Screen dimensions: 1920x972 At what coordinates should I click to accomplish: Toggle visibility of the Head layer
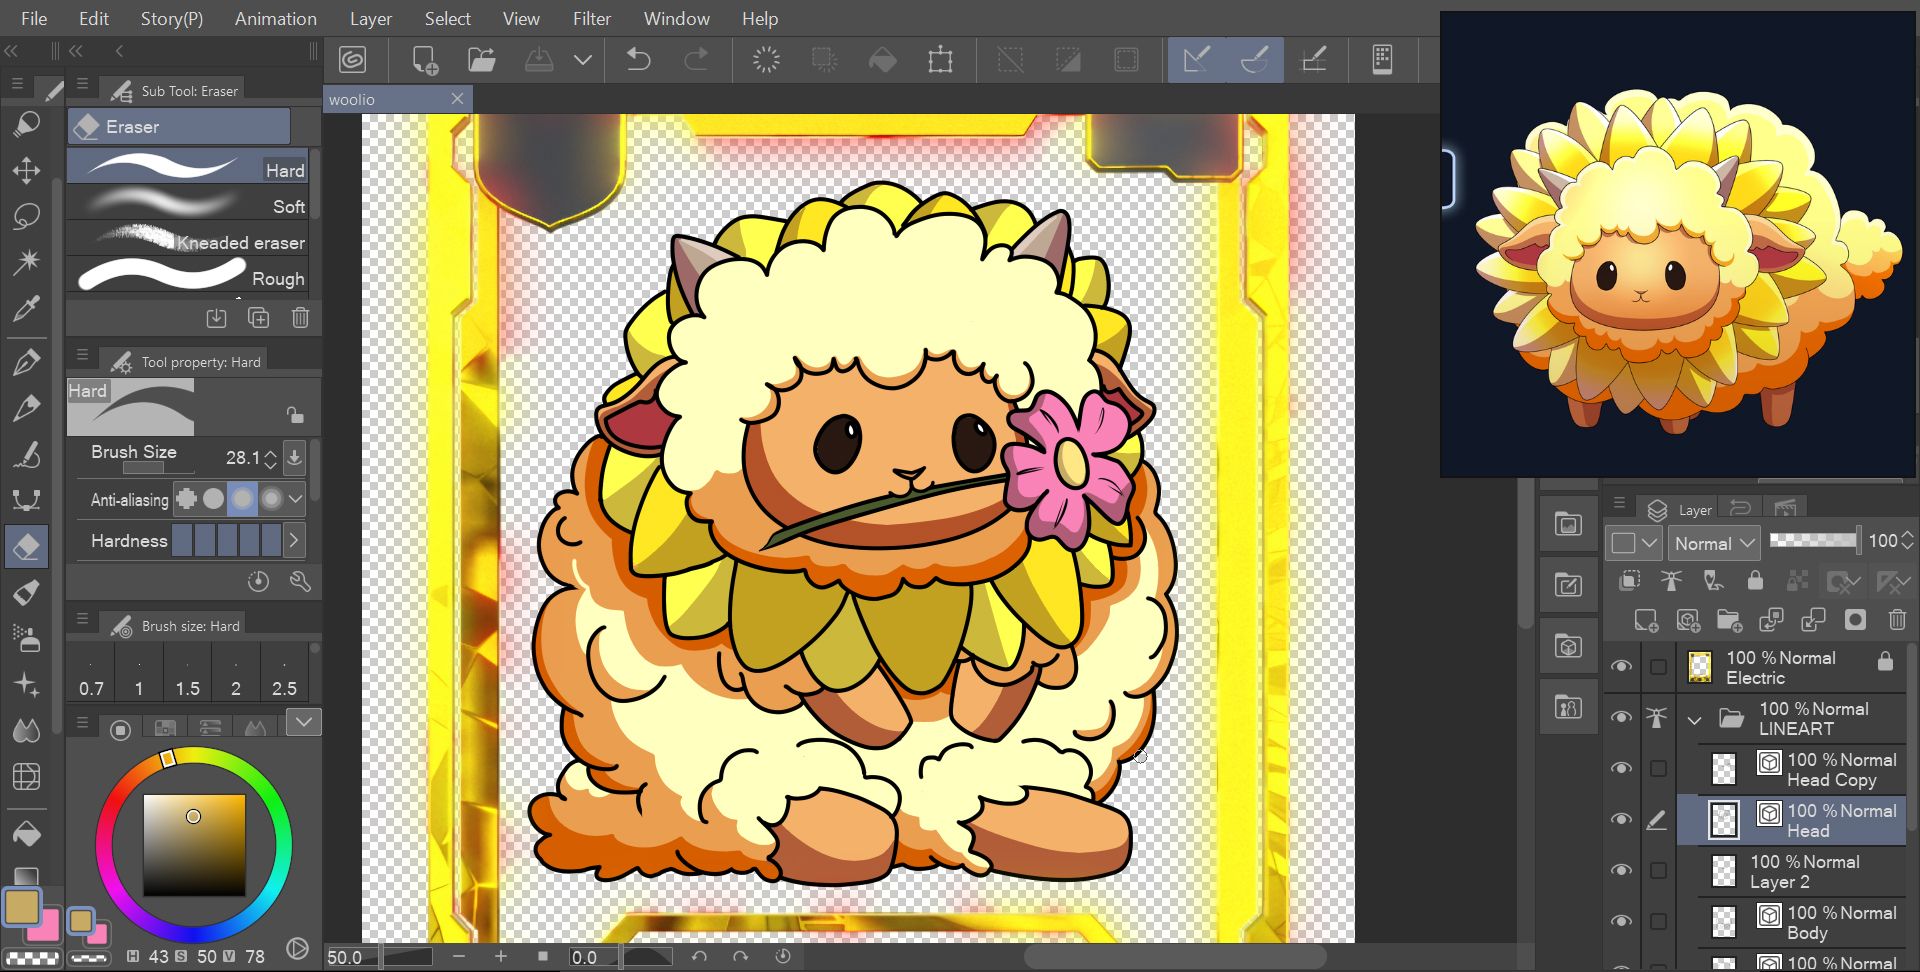[1622, 820]
